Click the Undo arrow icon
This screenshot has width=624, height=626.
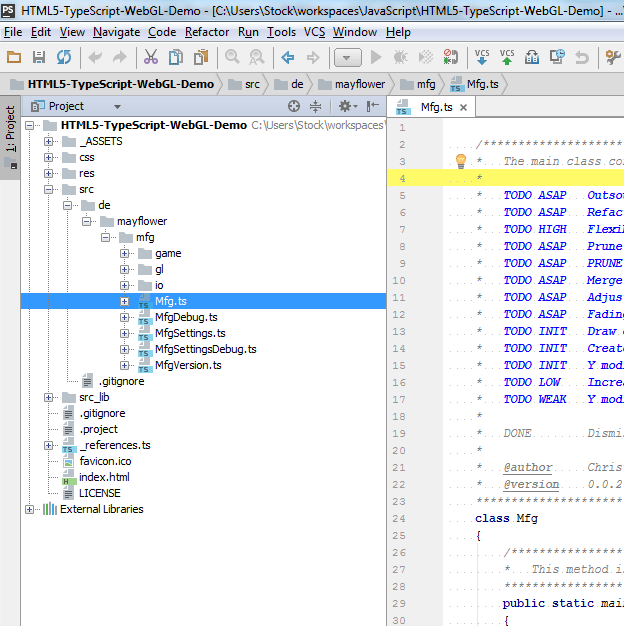(x=95, y=57)
